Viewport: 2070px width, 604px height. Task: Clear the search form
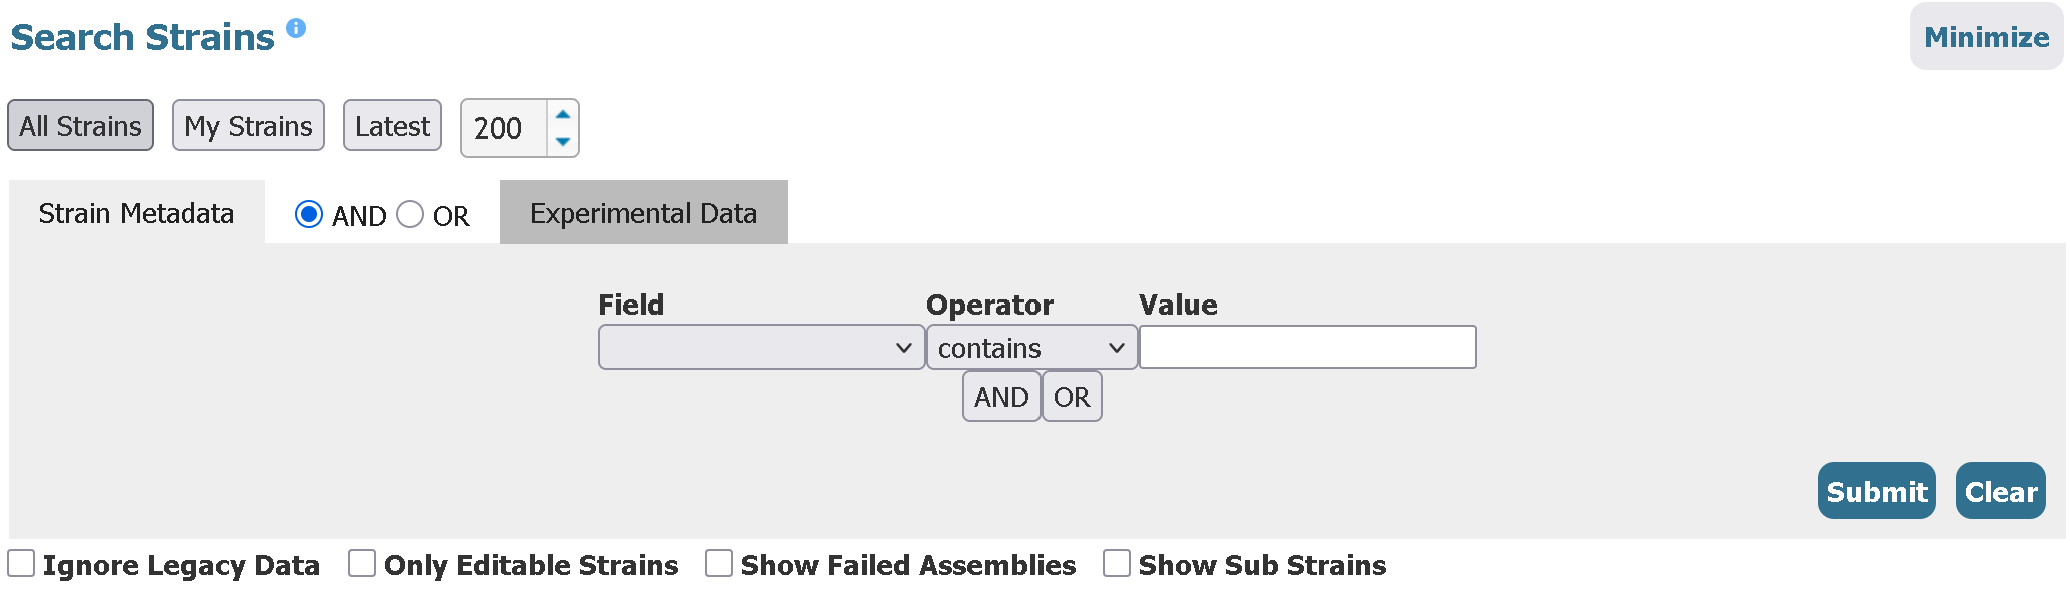click(x=2000, y=491)
